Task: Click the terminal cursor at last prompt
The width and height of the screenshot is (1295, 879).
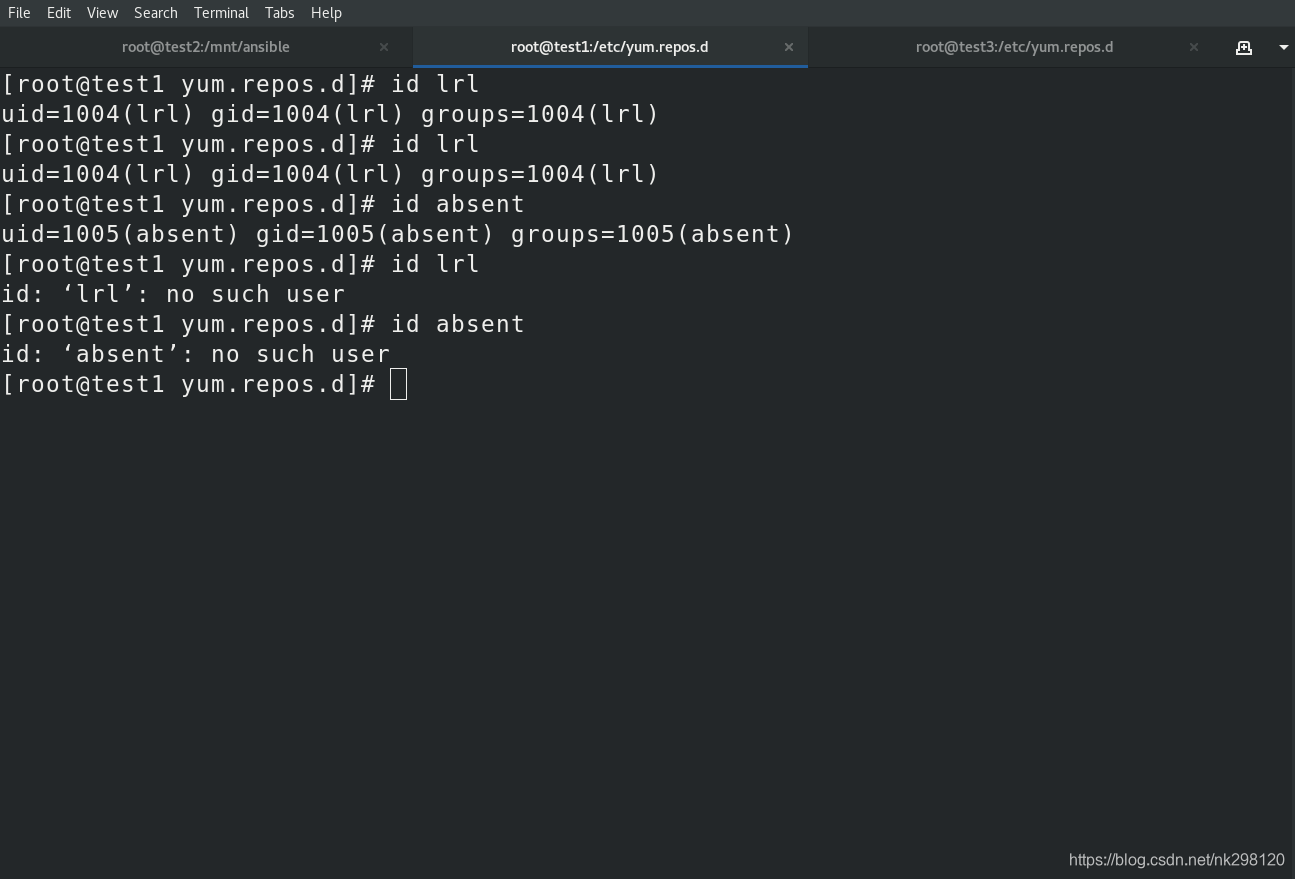Action: pos(398,384)
